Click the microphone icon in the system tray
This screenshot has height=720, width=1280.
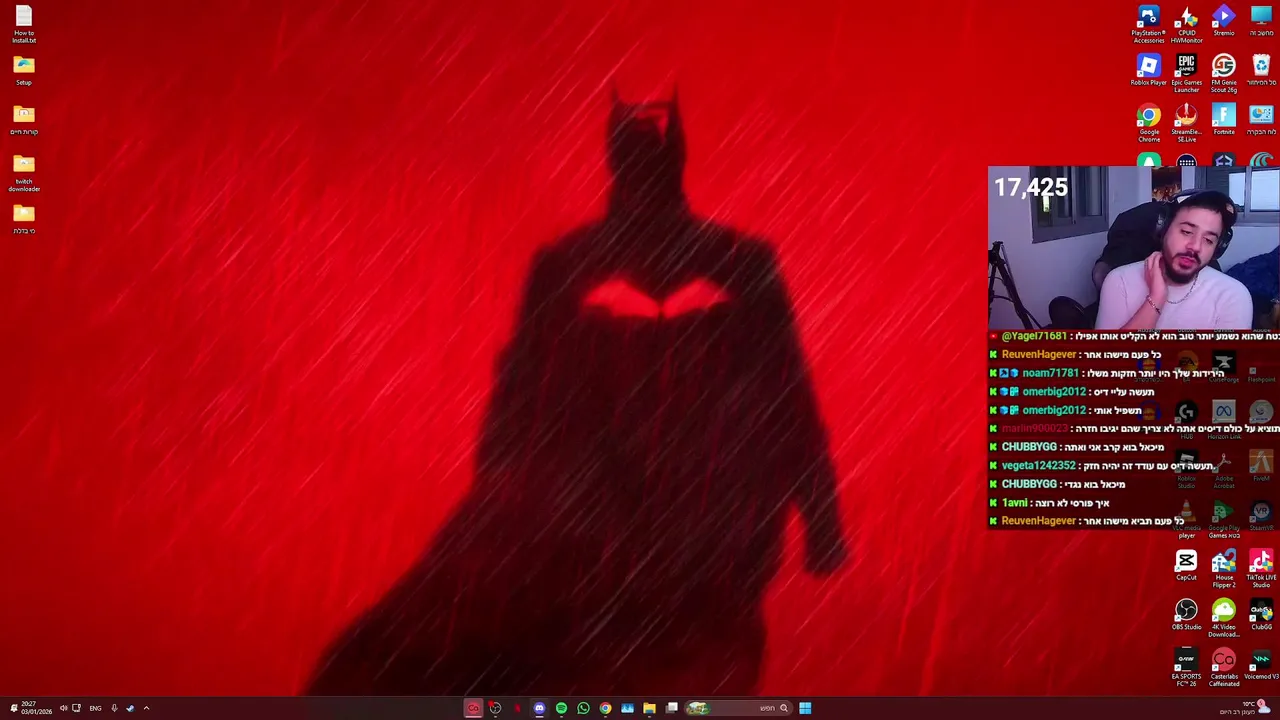[114, 708]
